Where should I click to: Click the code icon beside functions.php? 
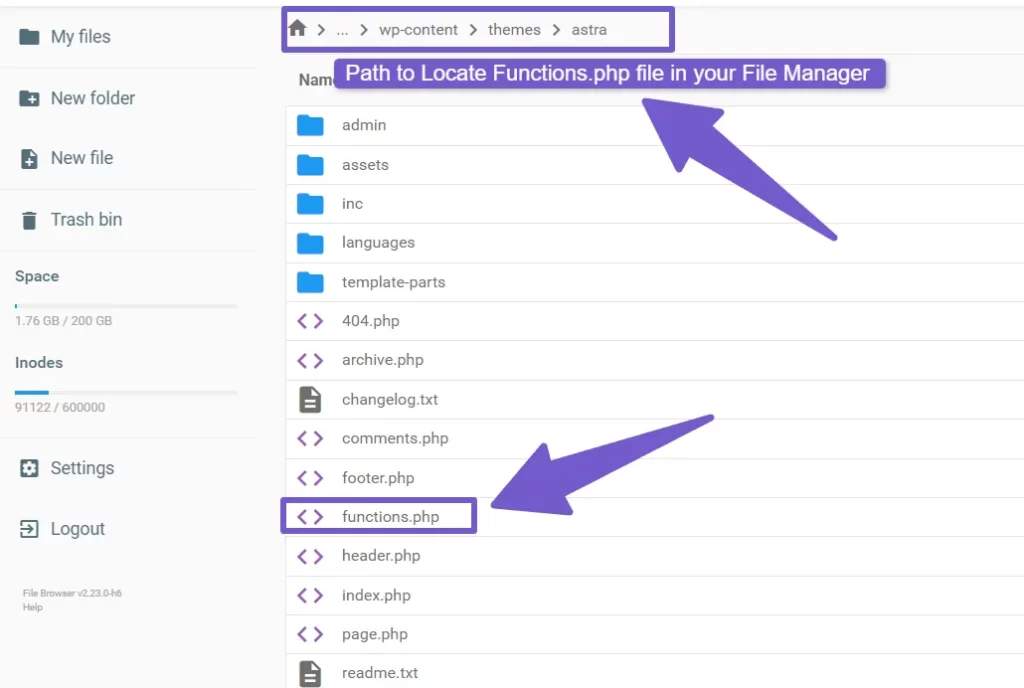tap(310, 517)
